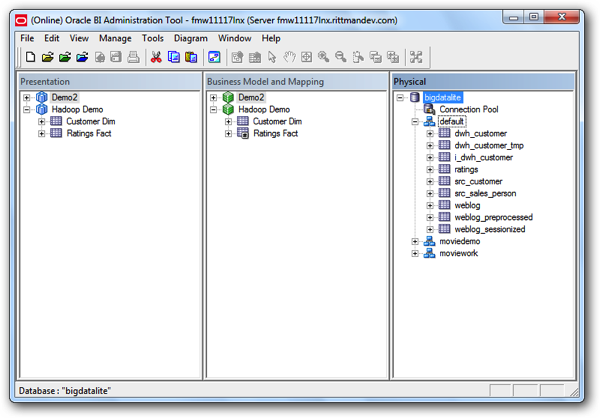Open the Window menu
The width and height of the screenshot is (600, 418).
click(235, 38)
